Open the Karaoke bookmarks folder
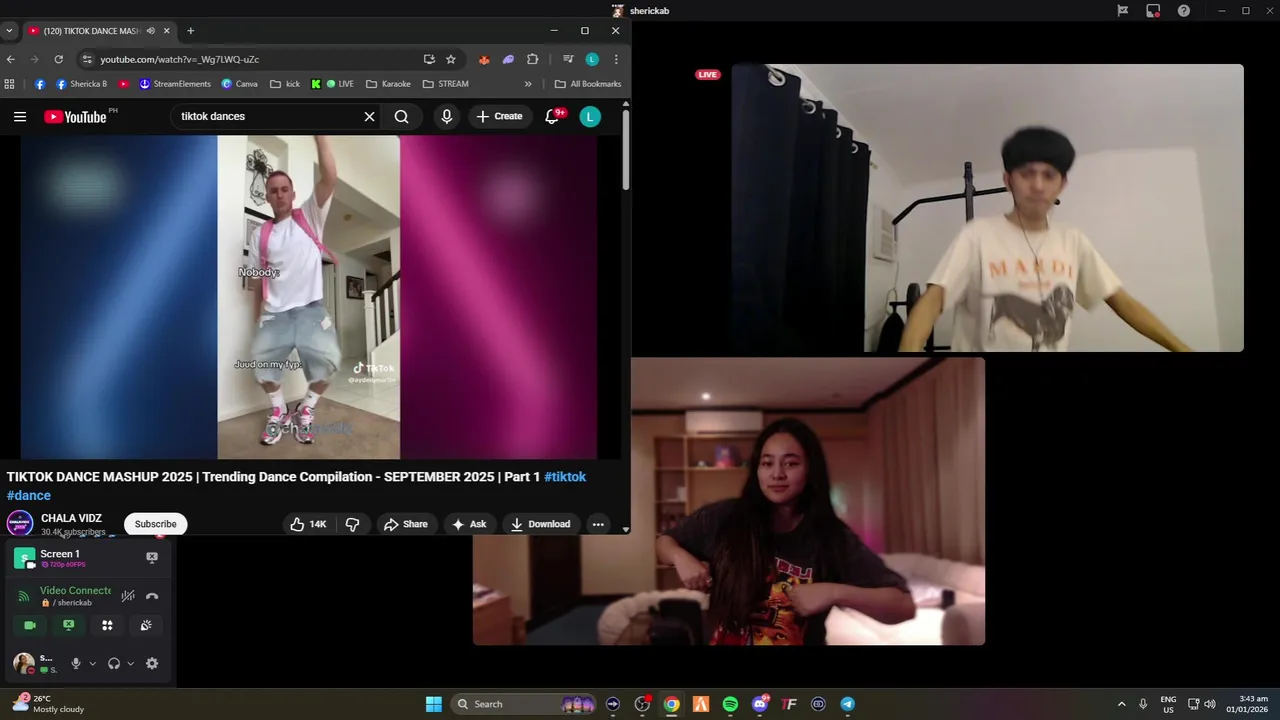The image size is (1280, 720). click(388, 84)
